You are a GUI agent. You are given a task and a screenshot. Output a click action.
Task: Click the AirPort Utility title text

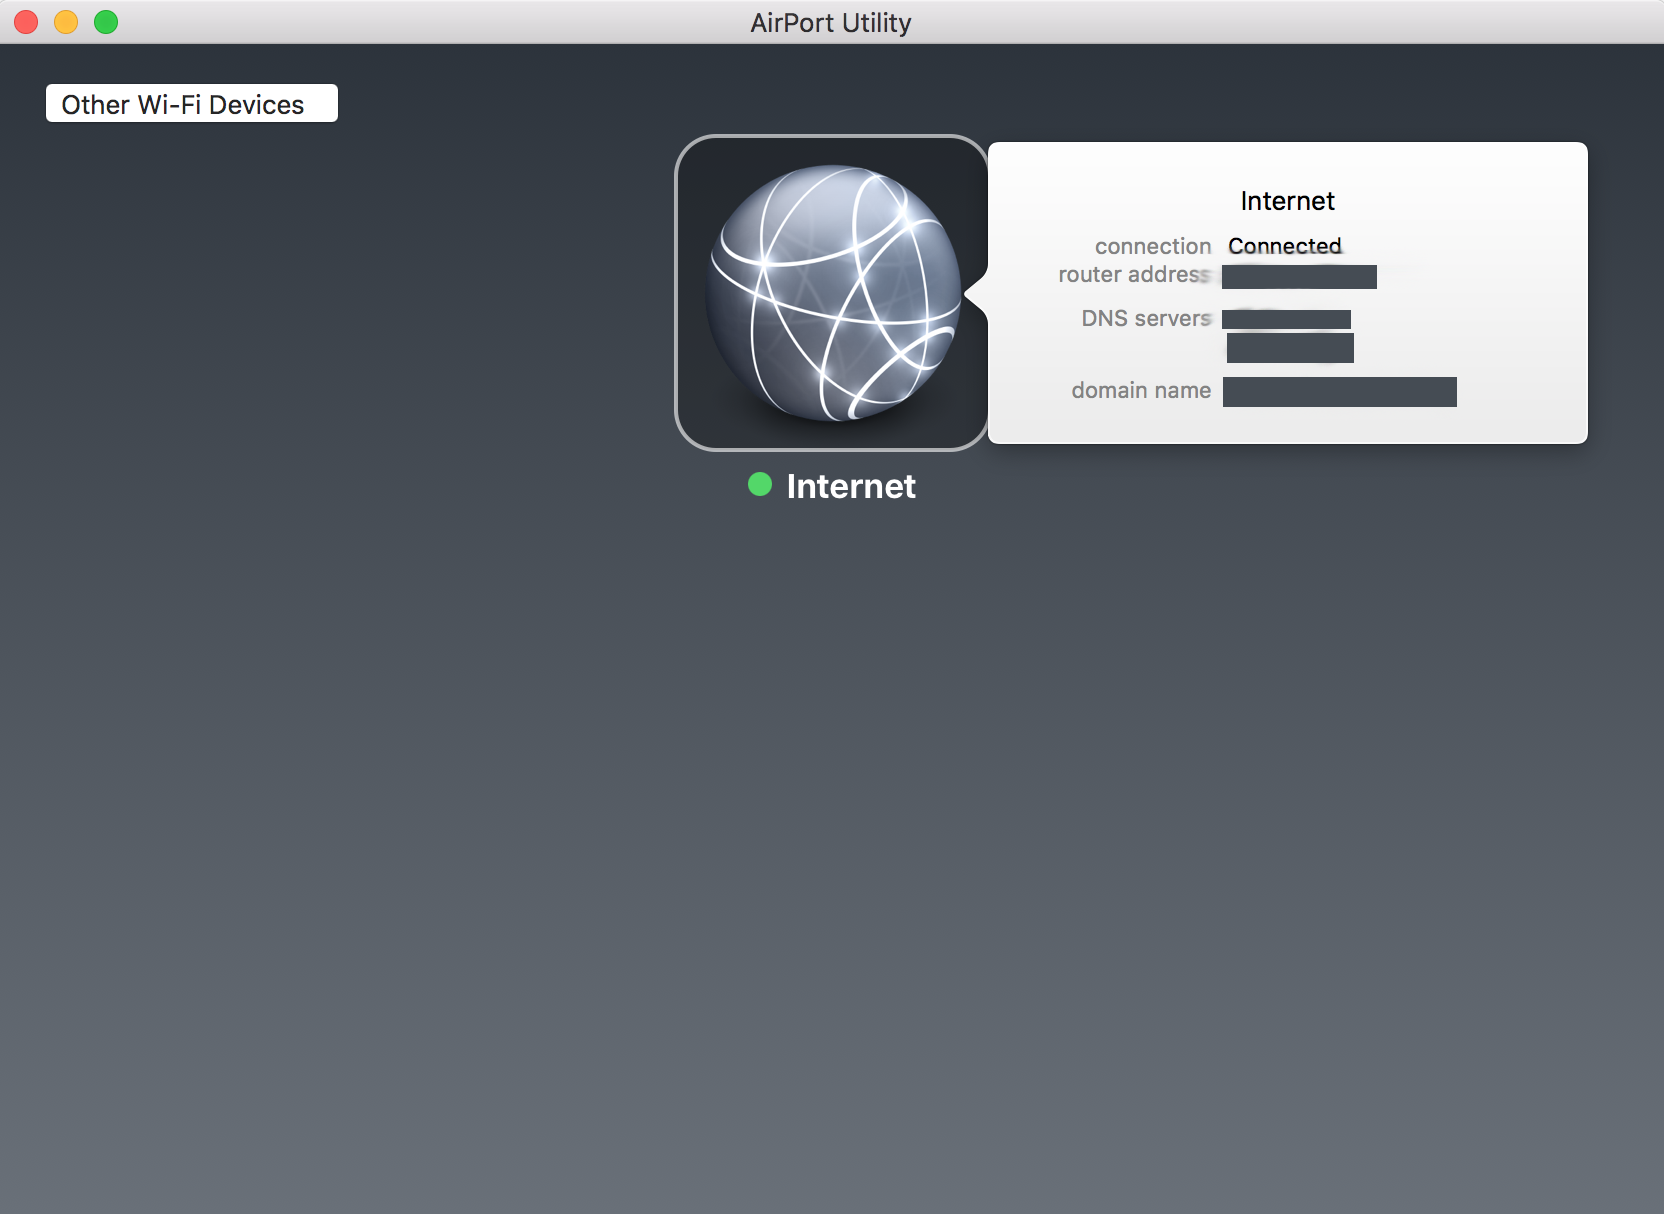(831, 23)
